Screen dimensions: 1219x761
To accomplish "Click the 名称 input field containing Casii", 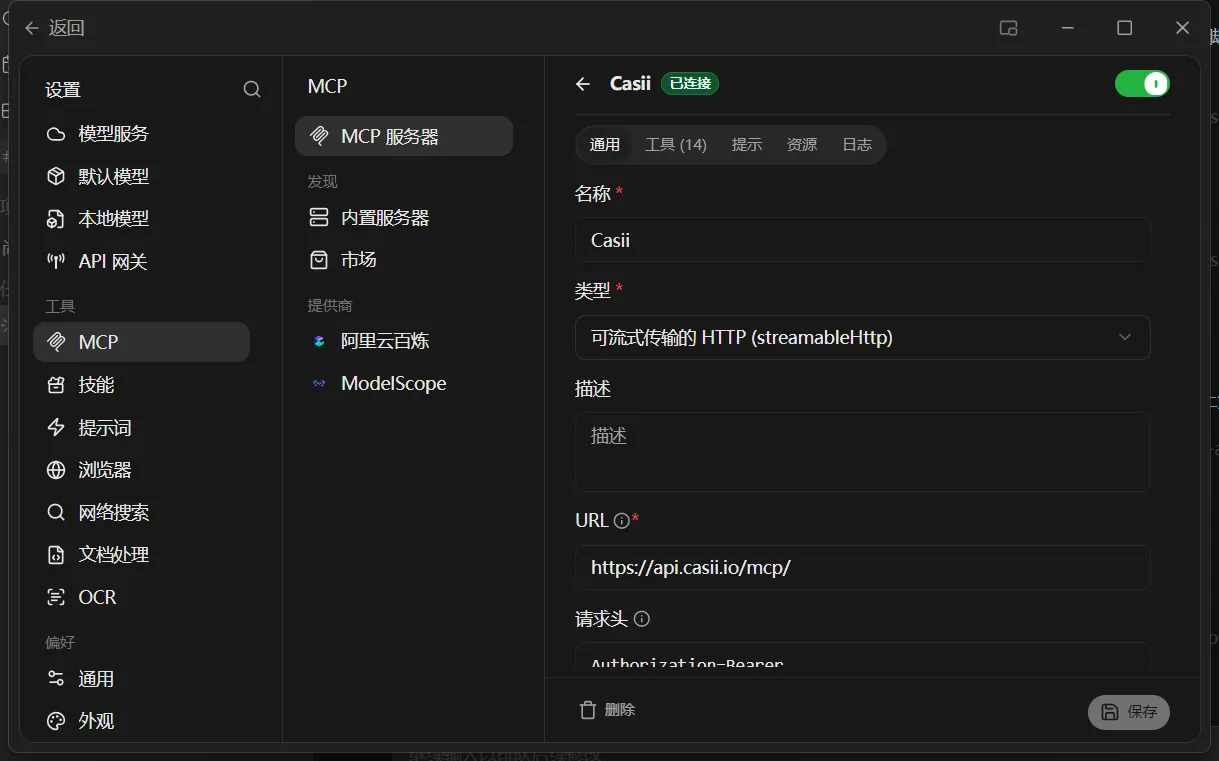I will coord(863,240).
